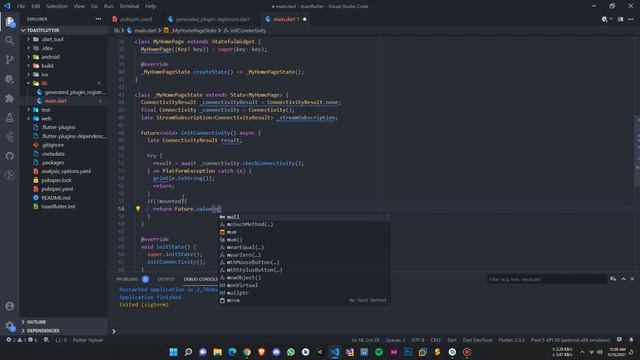
Task: Choose nullptr from the suggestion list
Action: point(304,293)
